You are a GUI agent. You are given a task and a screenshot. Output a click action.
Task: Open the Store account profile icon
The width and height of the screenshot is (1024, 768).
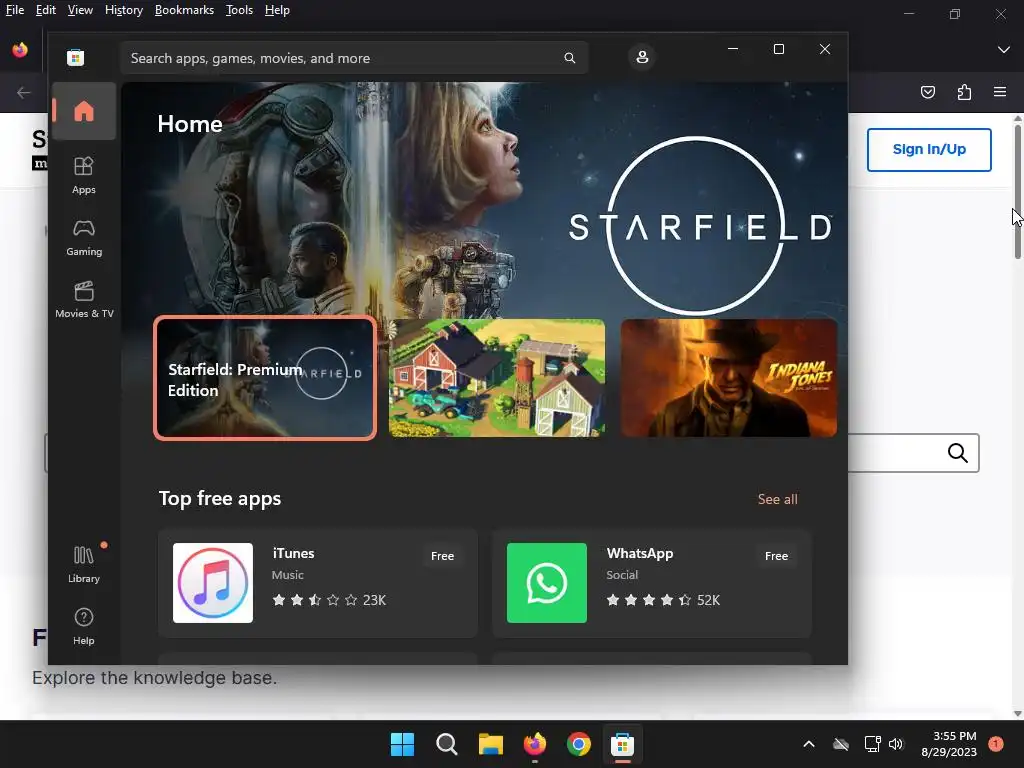point(642,57)
